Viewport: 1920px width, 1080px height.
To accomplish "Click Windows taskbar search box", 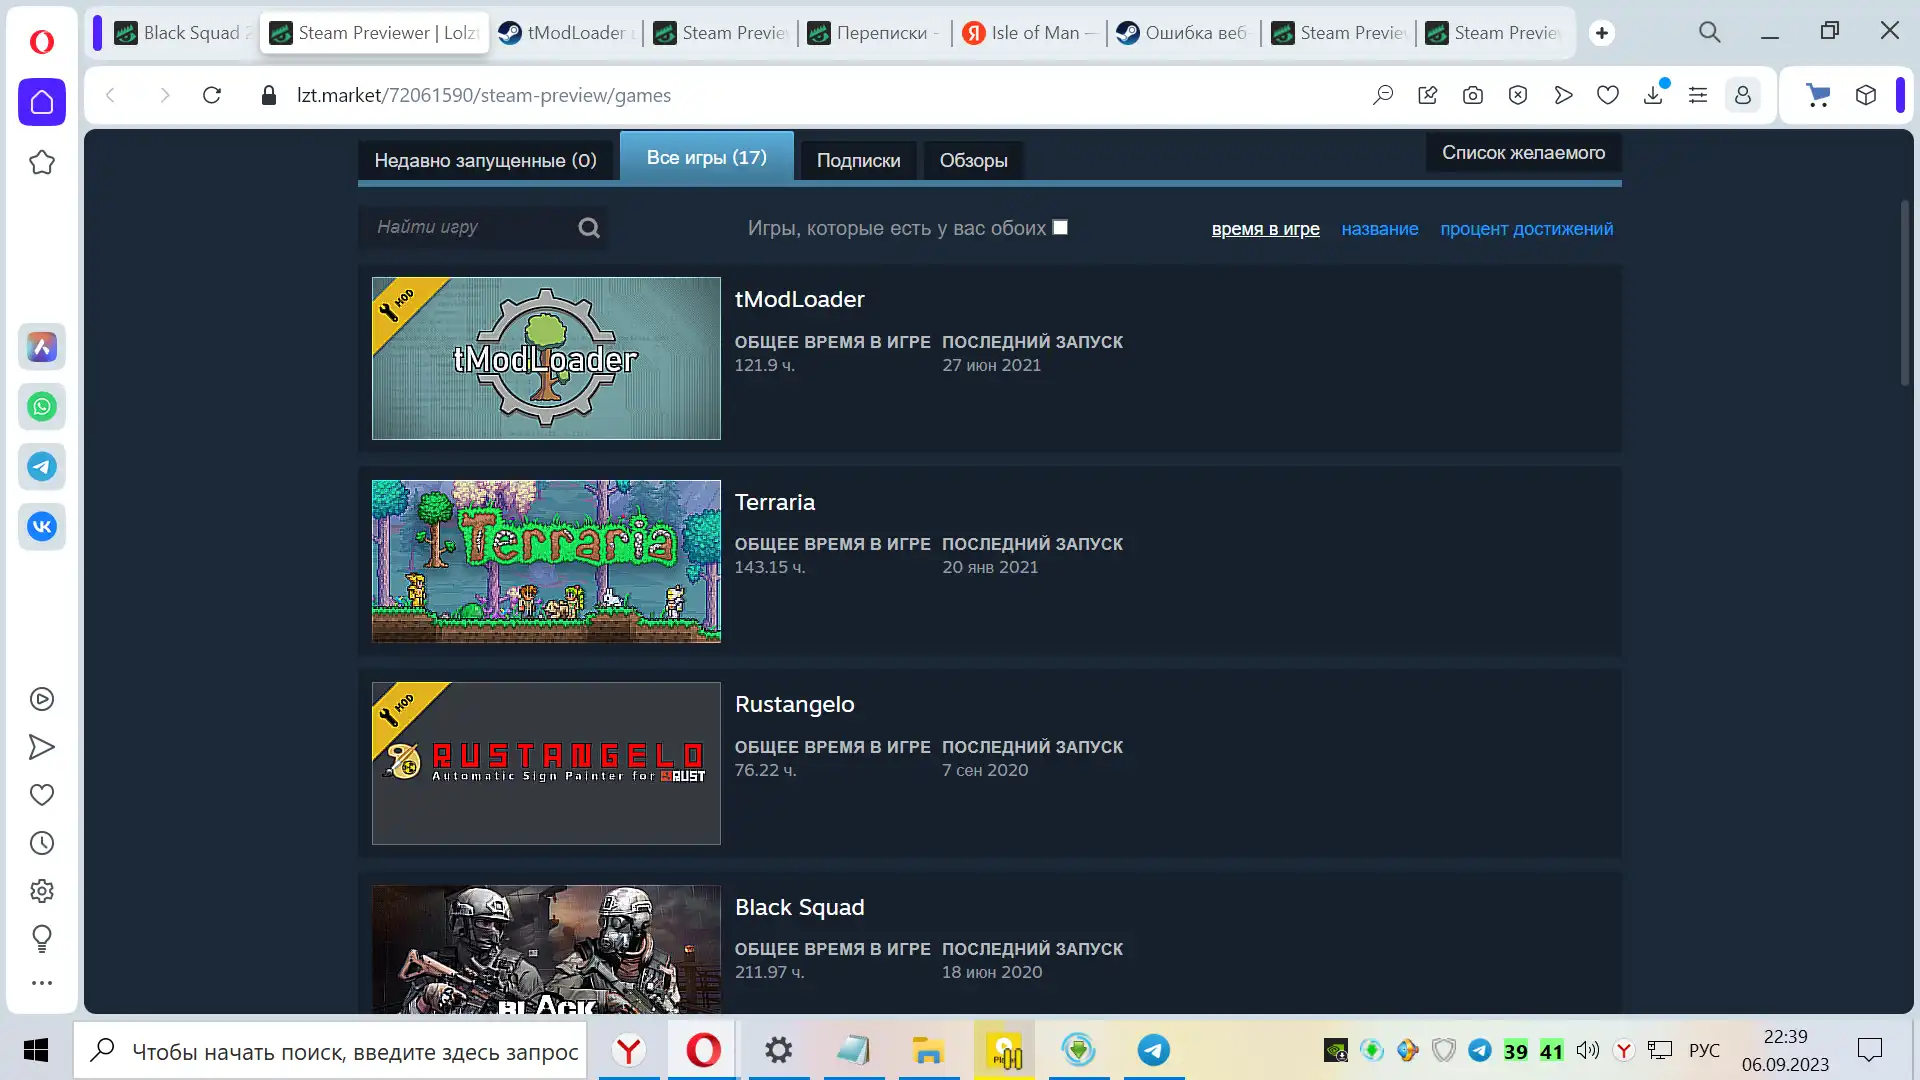I will click(x=331, y=1050).
